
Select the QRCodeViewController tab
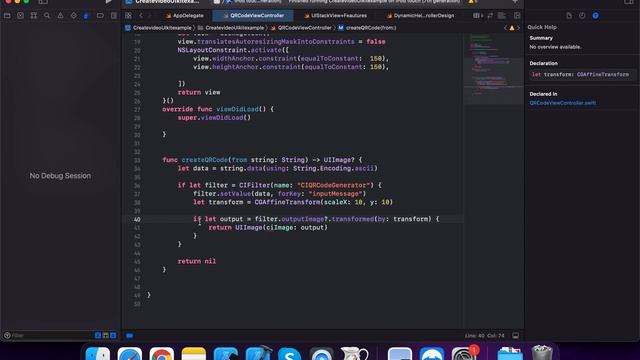[x=253, y=16]
